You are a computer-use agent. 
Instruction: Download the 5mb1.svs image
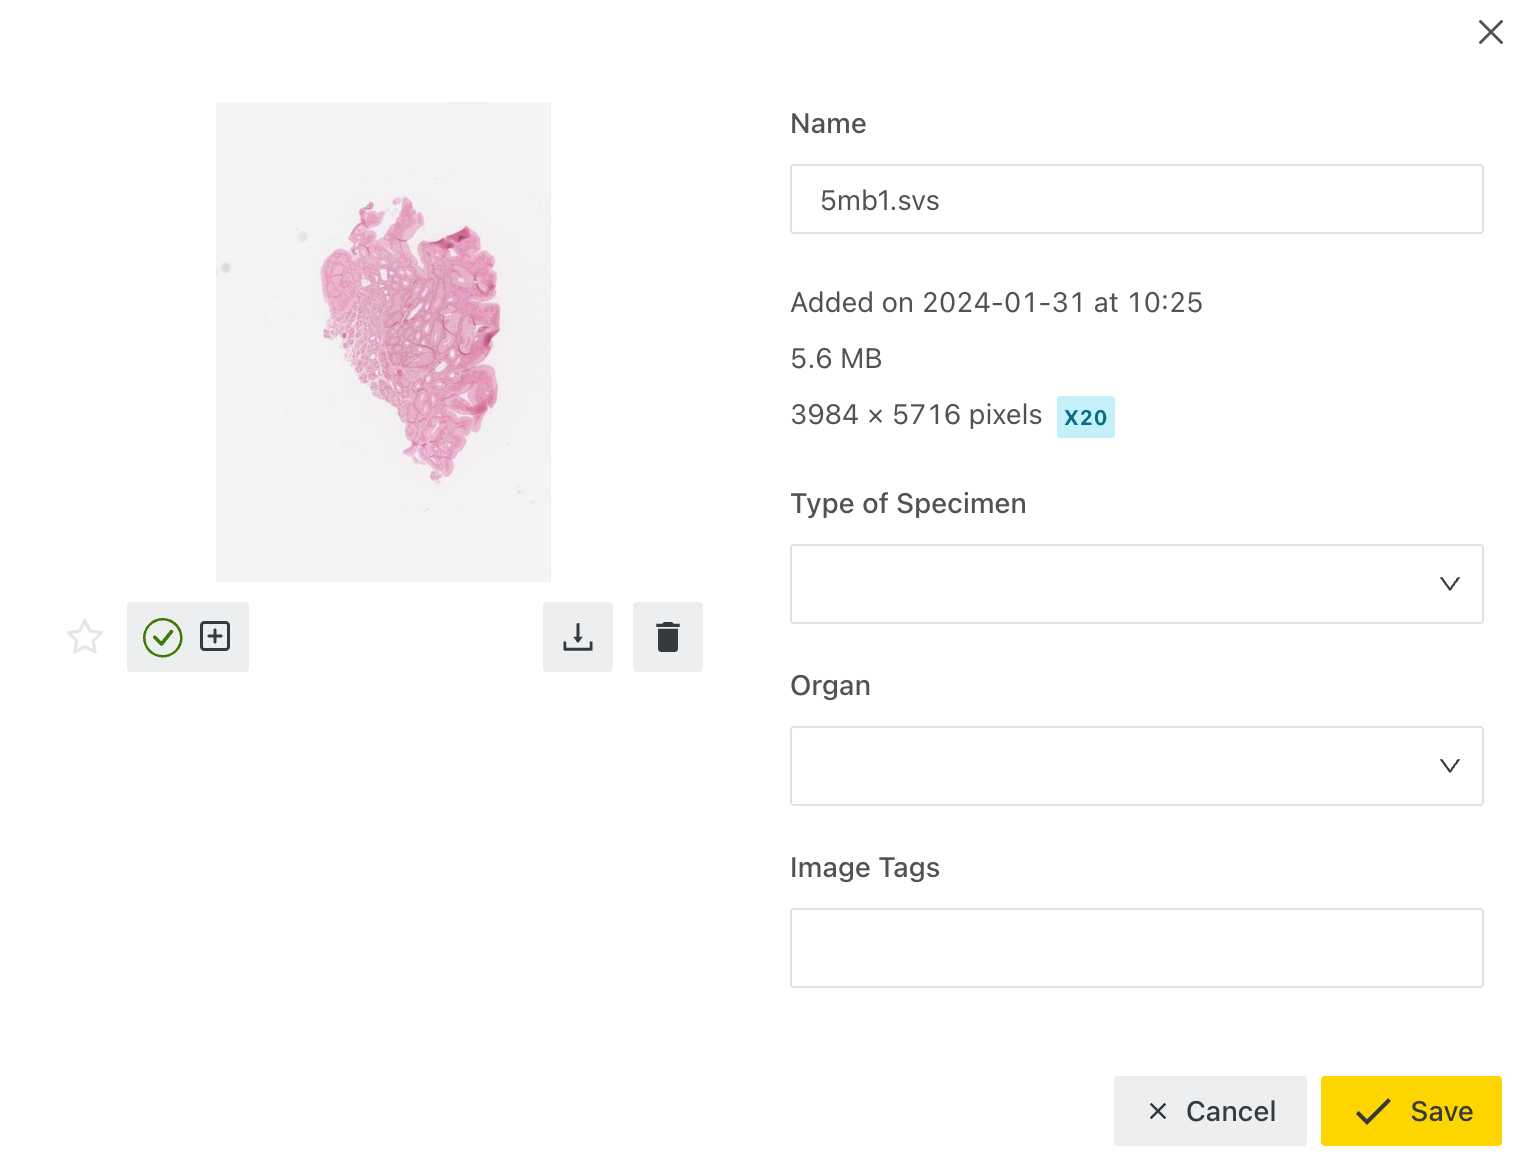click(578, 637)
